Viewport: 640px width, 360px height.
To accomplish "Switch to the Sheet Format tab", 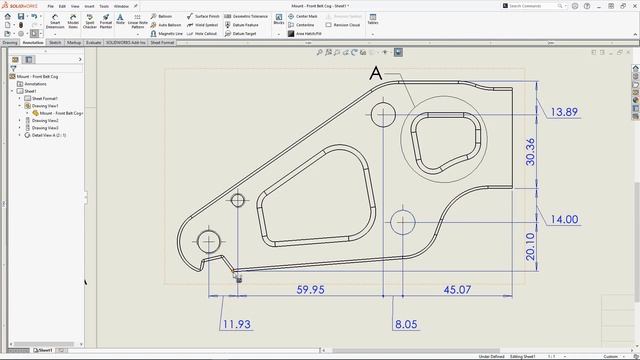I will 162,42.
